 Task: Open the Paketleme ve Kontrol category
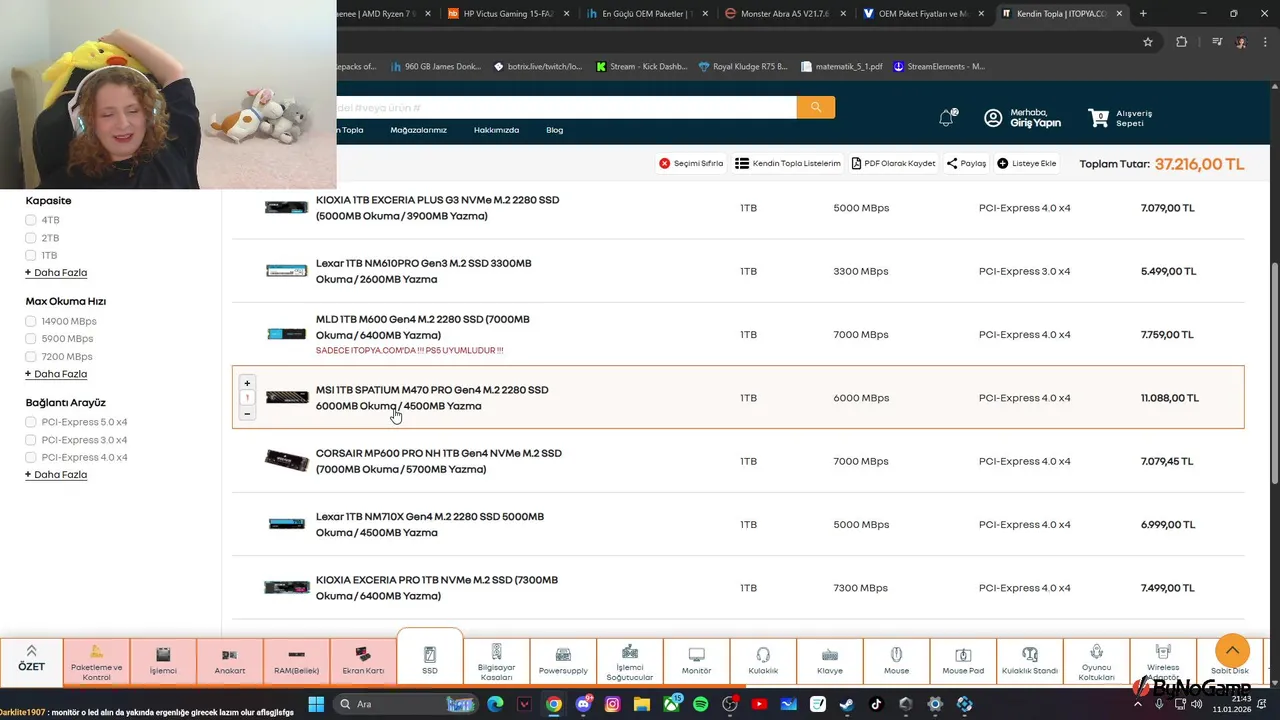pos(97,661)
